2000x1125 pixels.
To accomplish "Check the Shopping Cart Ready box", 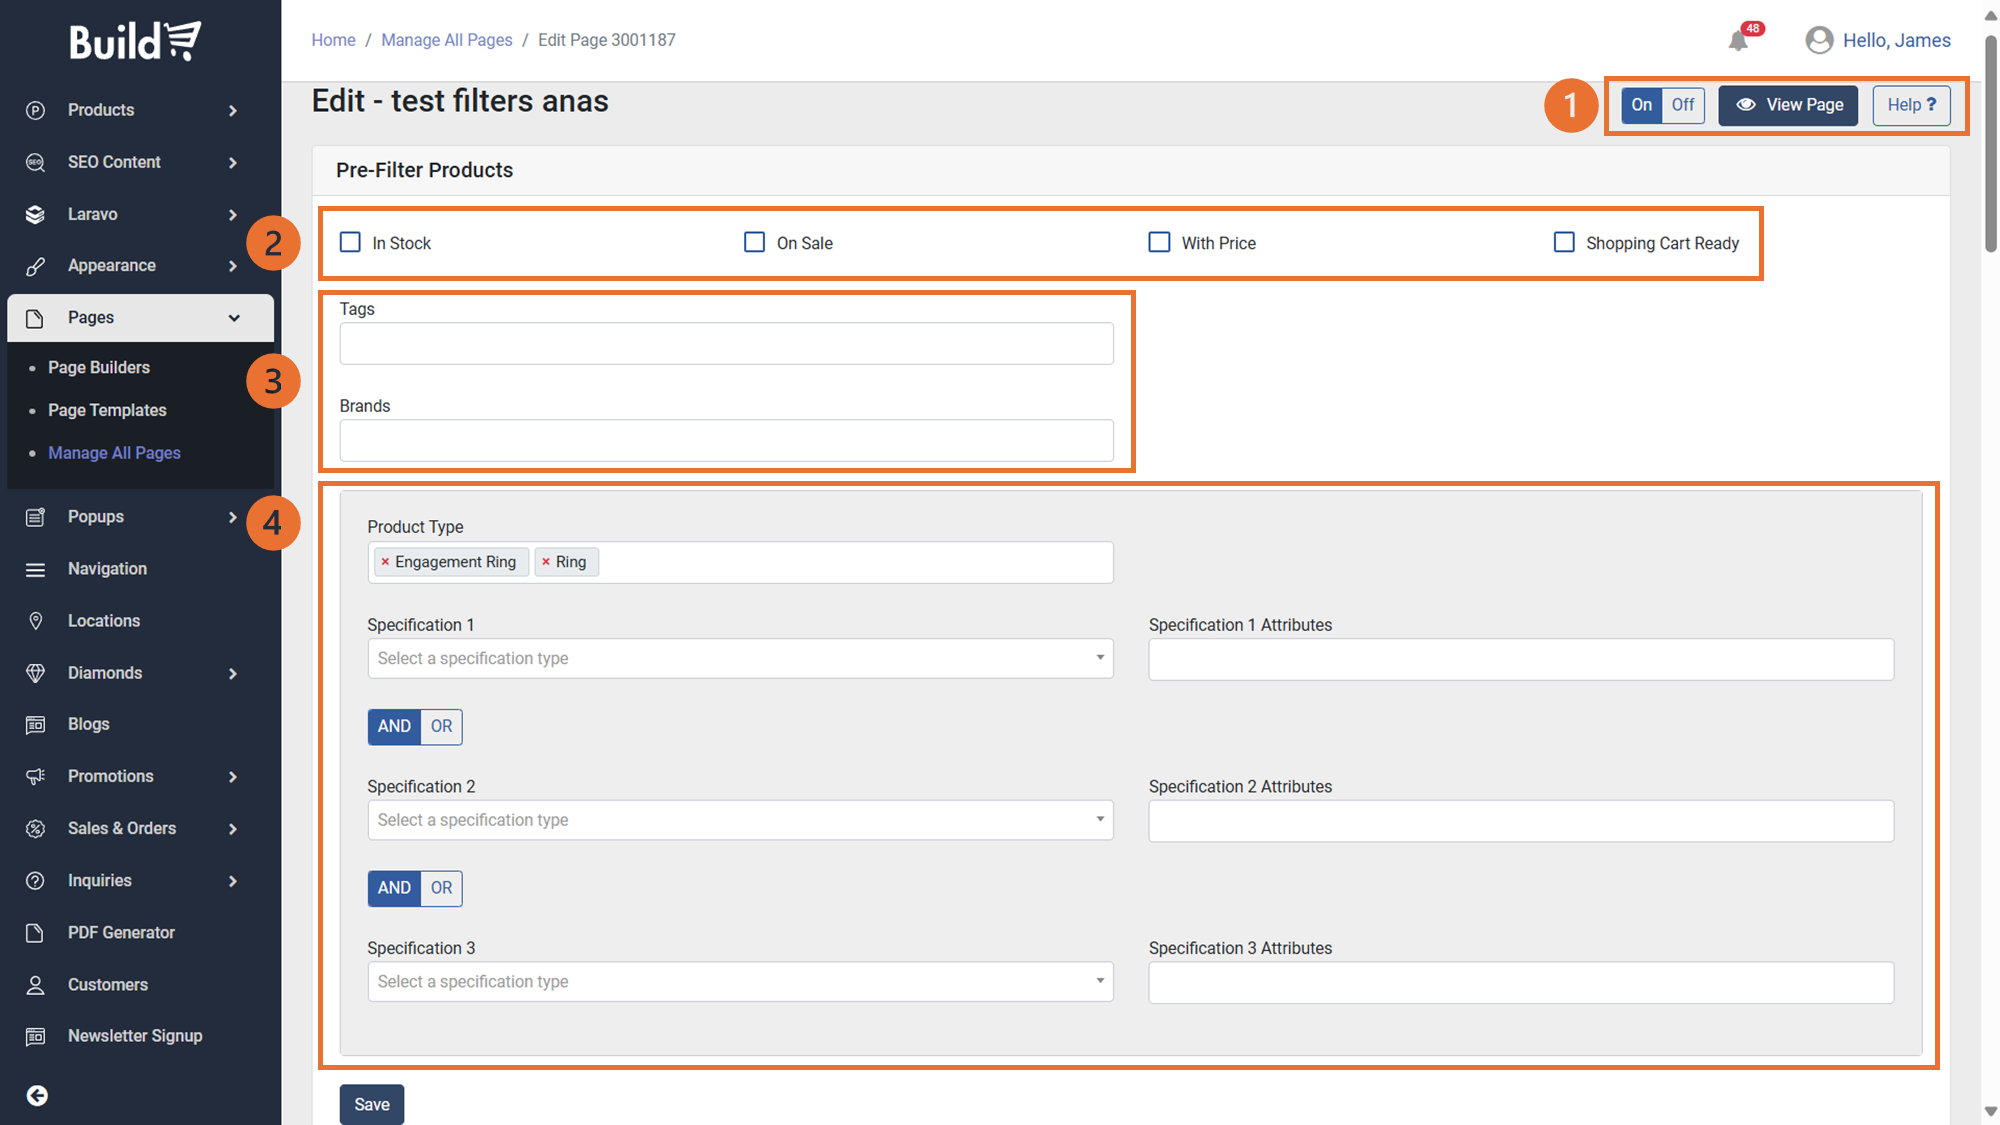I will pyautogui.click(x=1564, y=242).
